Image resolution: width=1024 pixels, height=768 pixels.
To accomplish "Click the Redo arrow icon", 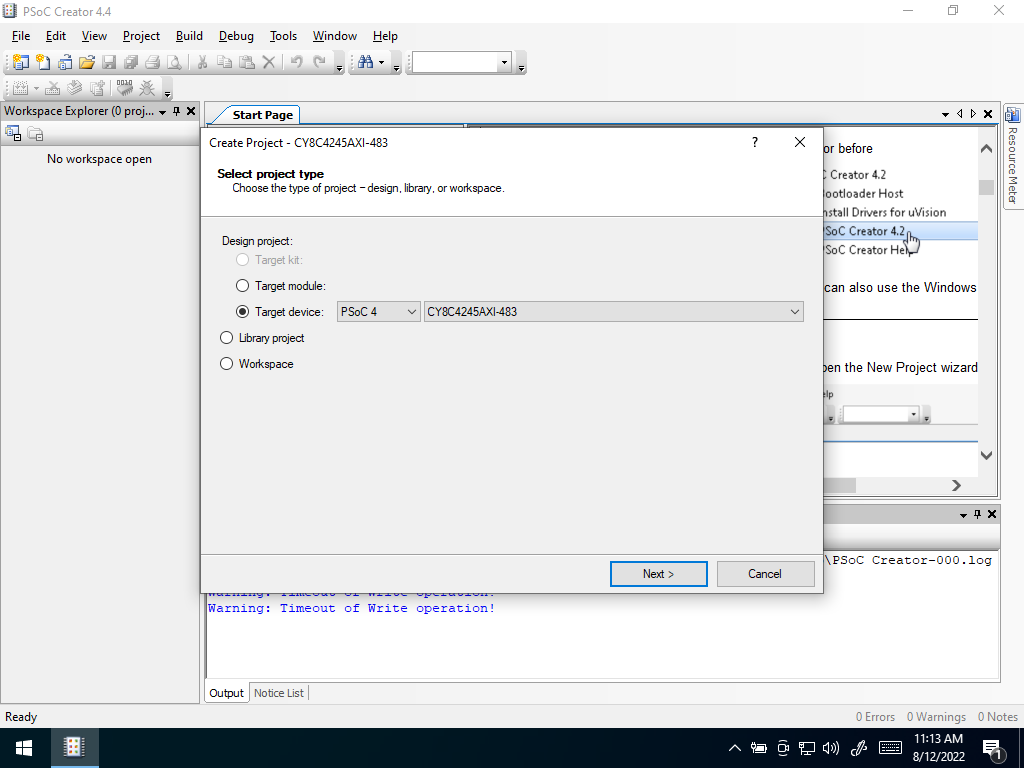I will tap(319, 62).
